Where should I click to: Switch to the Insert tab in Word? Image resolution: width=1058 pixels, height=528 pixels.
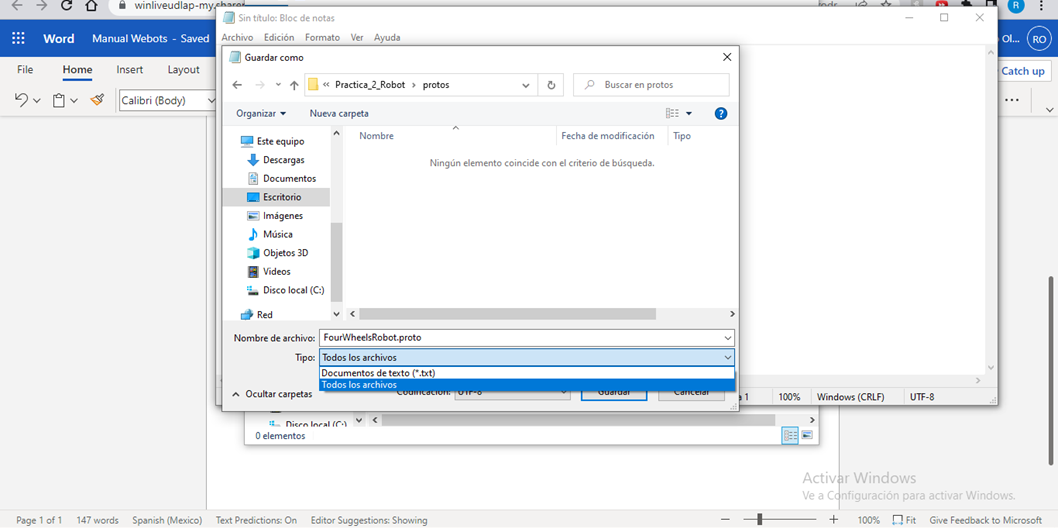[x=130, y=69]
